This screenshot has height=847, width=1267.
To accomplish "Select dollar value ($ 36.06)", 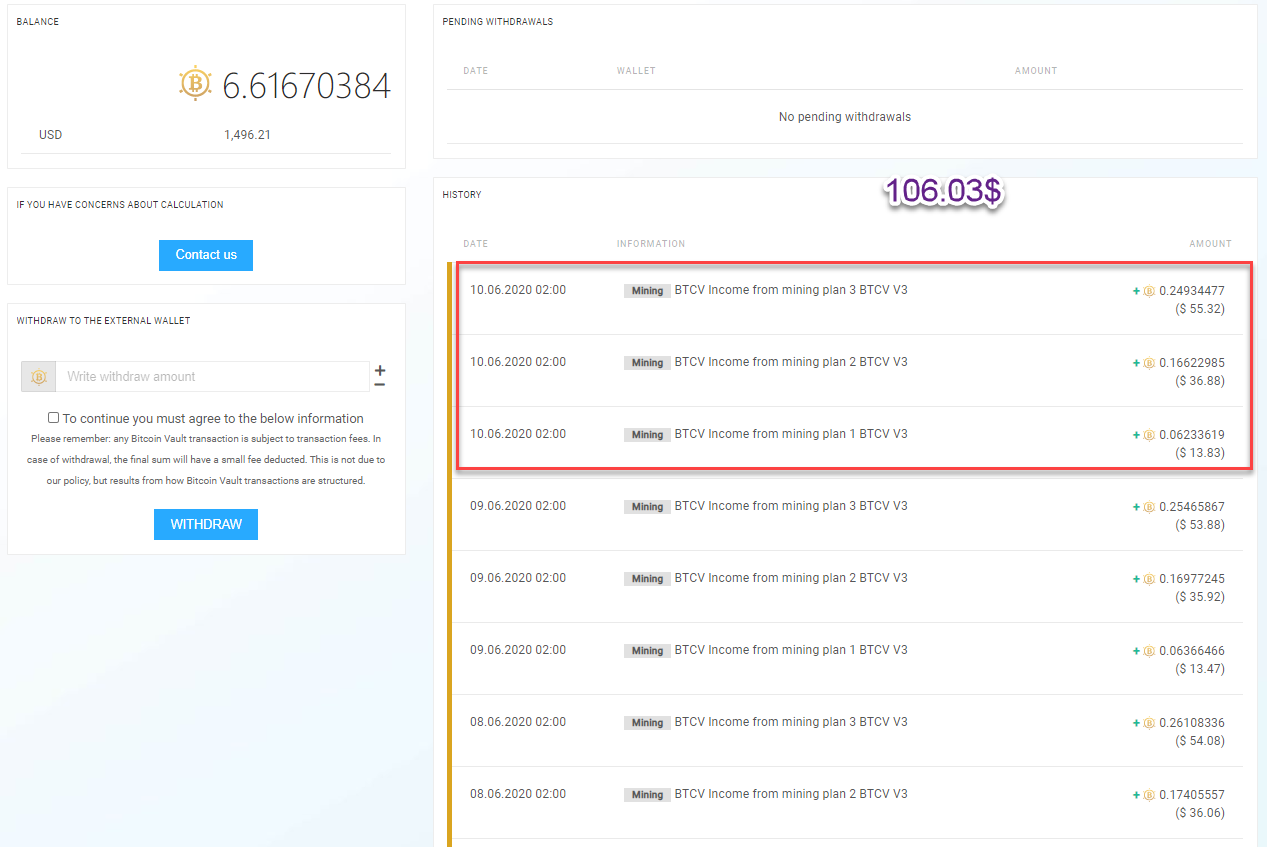I will (x=1200, y=813).
